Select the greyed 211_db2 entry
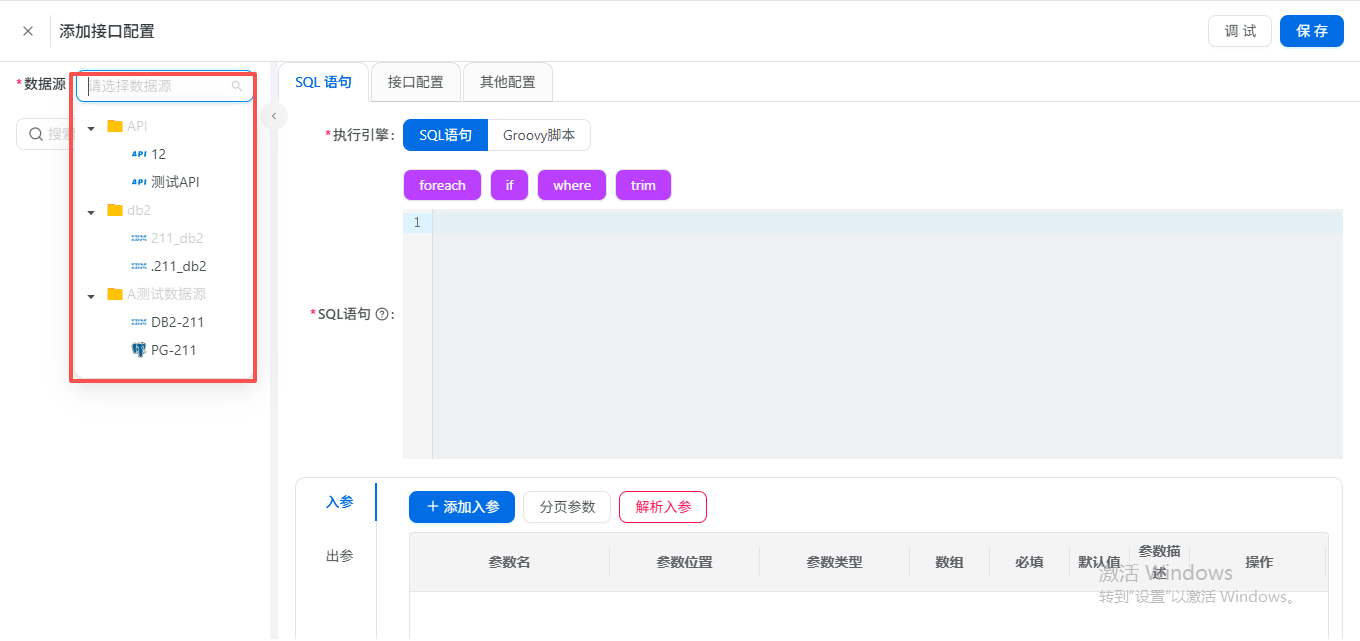Image resolution: width=1360 pixels, height=641 pixels. [x=177, y=238]
